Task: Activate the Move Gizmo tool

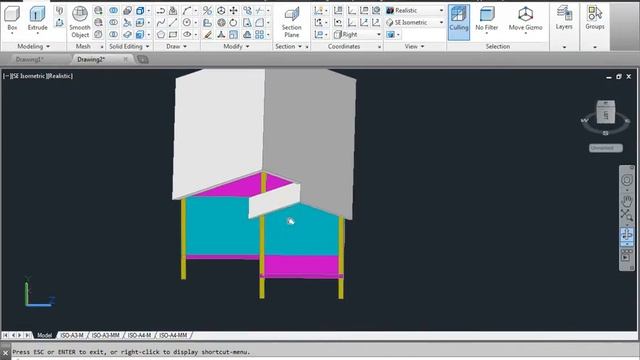Action: coord(525,19)
